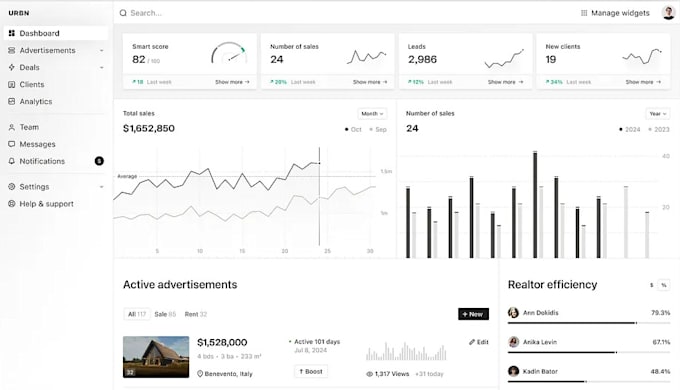The height and width of the screenshot is (390, 680).
Task: Click the Help & support icon
Action: point(12,203)
